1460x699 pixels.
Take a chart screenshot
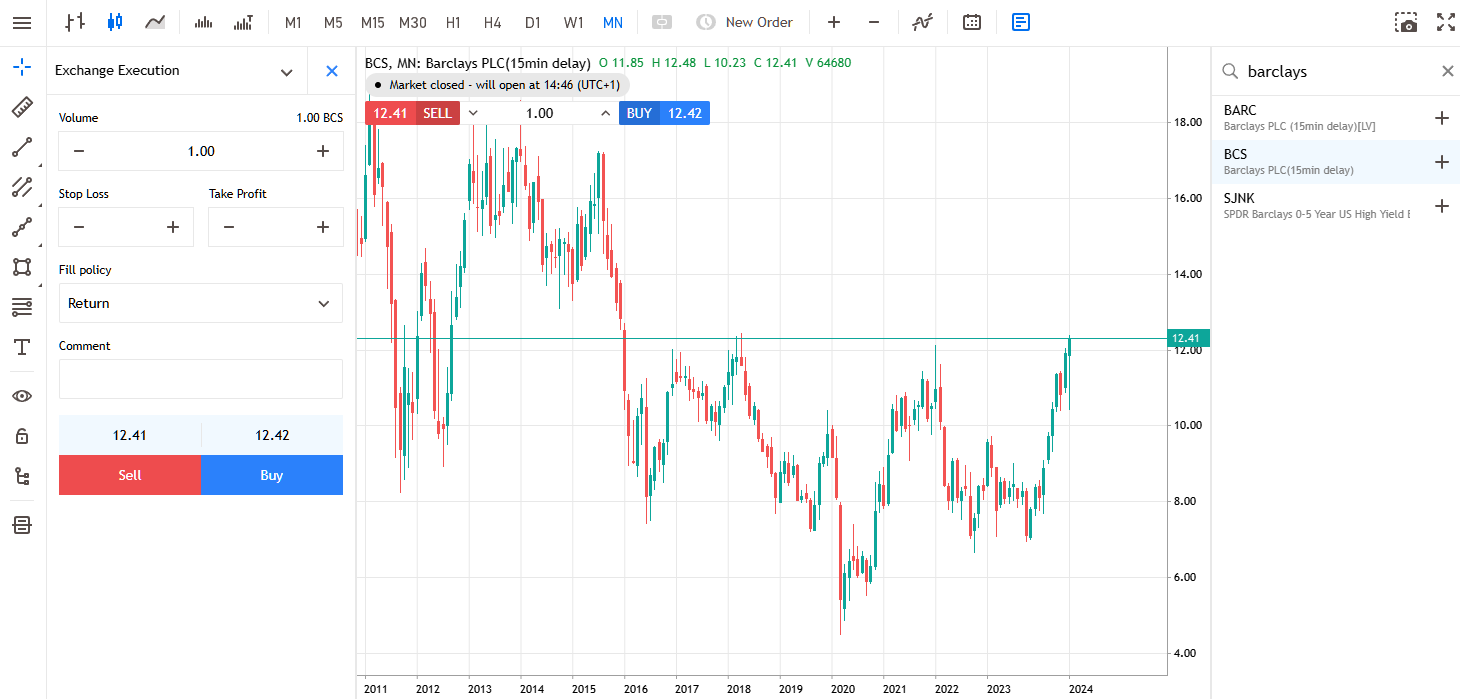pyautogui.click(x=1406, y=22)
